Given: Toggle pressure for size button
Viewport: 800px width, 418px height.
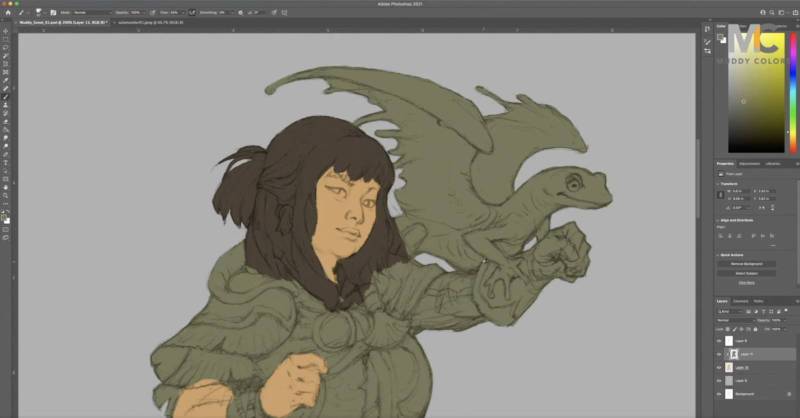Looking at the screenshot, I should pos(274,12).
